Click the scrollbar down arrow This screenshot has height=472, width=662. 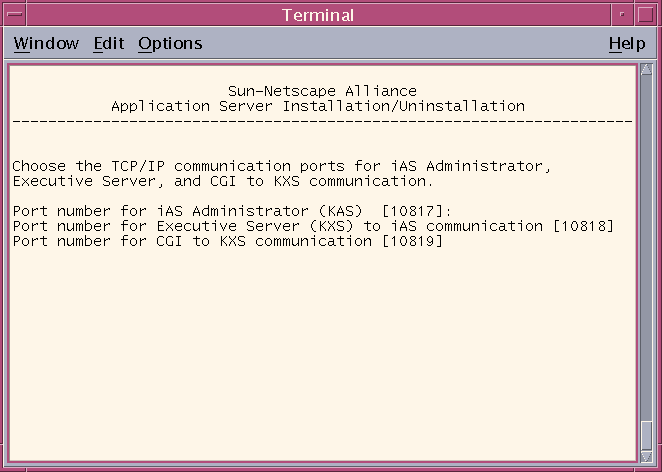pos(646,456)
